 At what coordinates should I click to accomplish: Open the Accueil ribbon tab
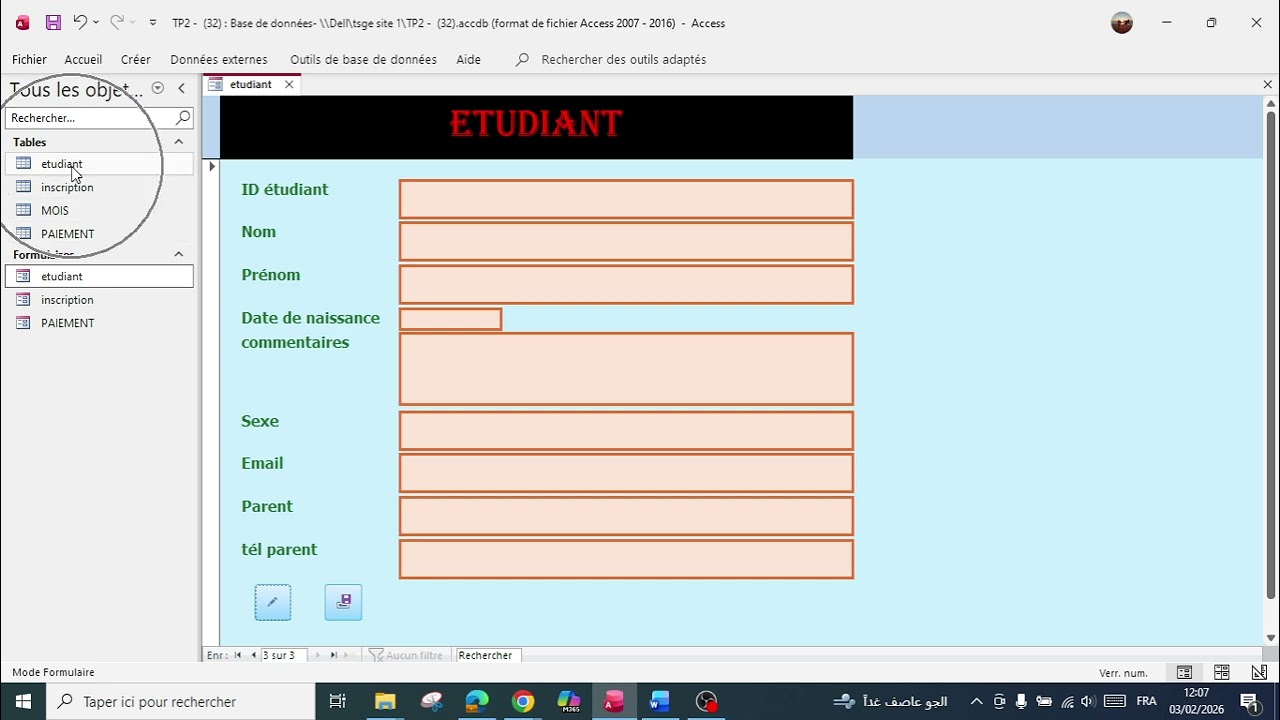(x=83, y=59)
